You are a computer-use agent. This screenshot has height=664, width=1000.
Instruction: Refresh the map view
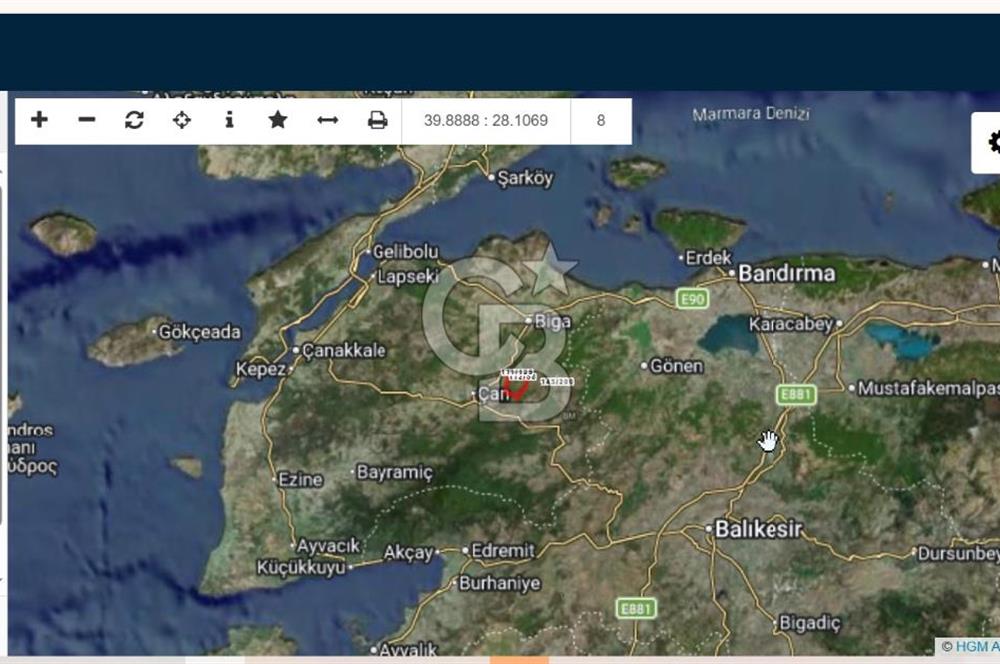[134, 120]
